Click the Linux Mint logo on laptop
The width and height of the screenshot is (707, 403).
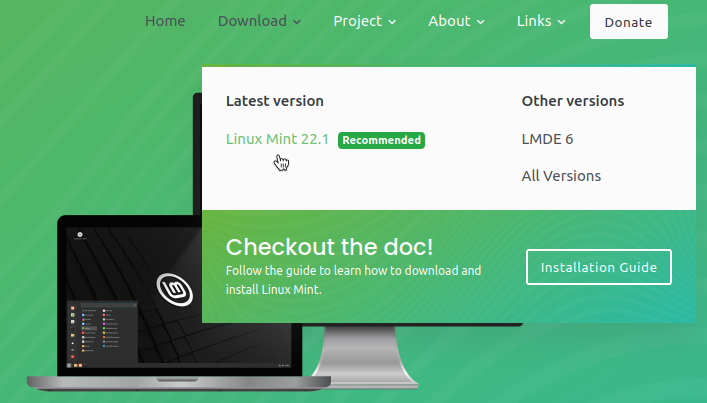(175, 289)
